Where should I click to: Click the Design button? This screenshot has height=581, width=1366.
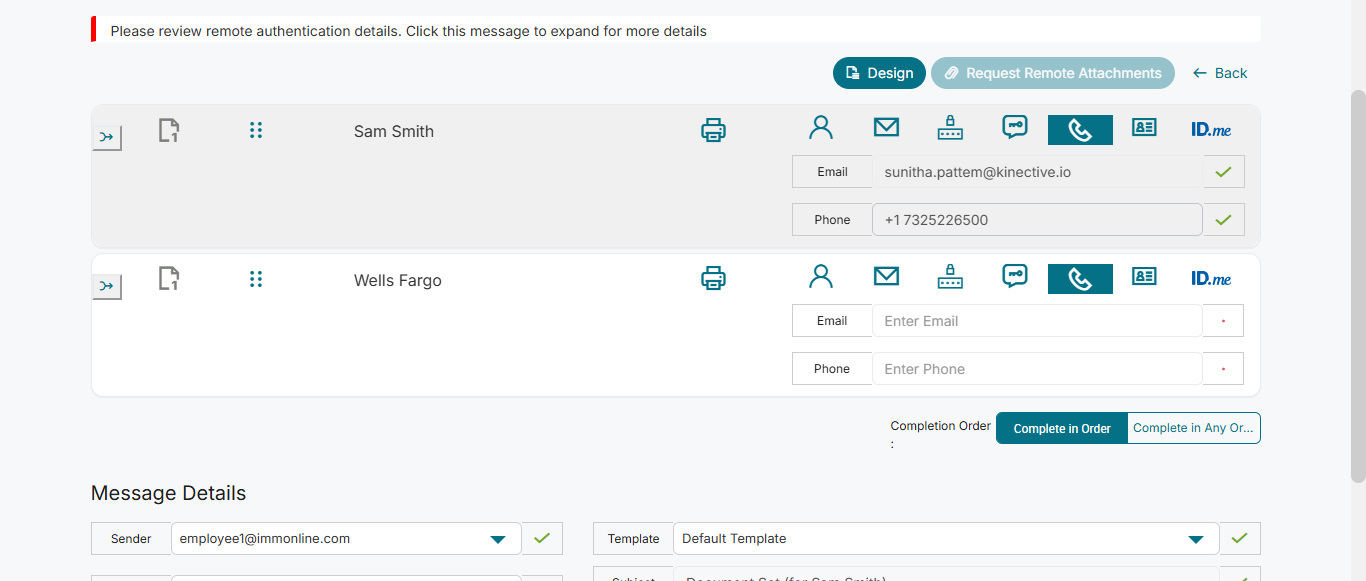(x=879, y=73)
